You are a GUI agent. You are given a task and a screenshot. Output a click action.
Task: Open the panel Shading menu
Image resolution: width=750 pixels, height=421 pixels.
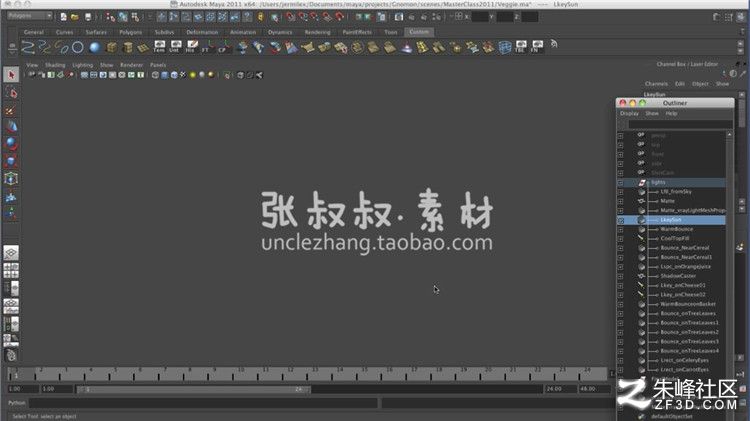(55, 65)
